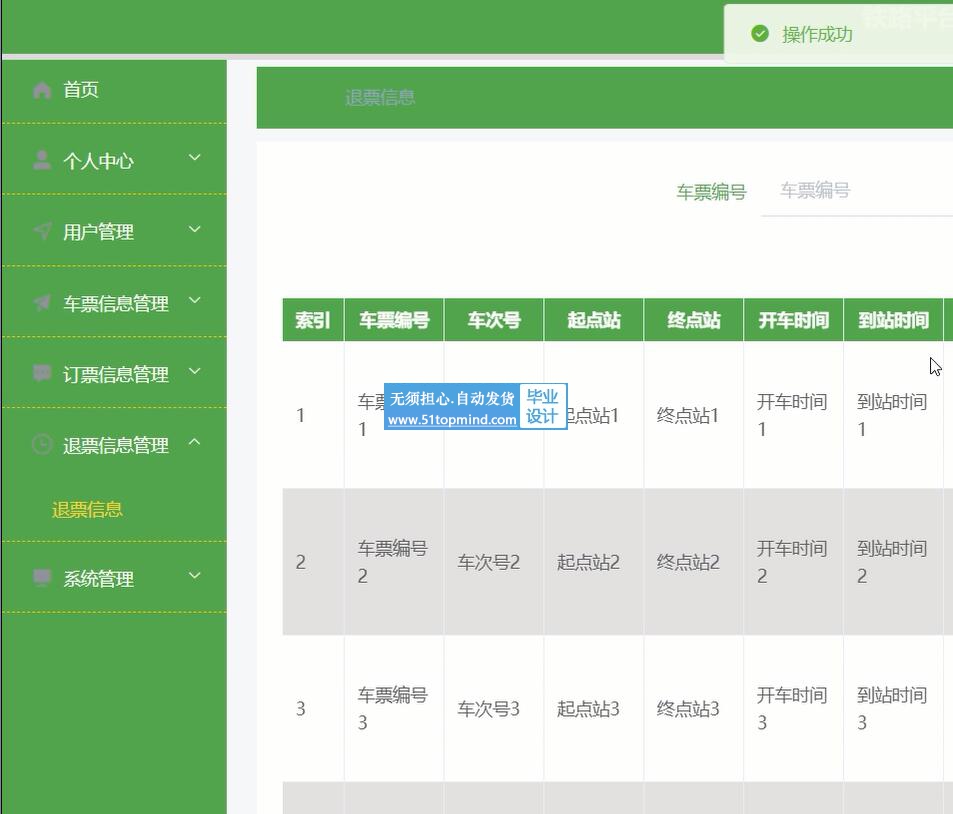Screen dimensions: 953x814
Task: Collapse 退票信息管理 with the up chevron
Action: (194, 442)
